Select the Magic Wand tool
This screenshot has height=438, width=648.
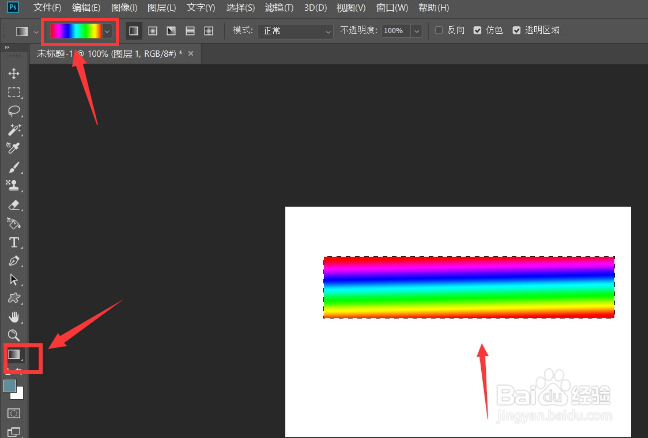[x=14, y=129]
